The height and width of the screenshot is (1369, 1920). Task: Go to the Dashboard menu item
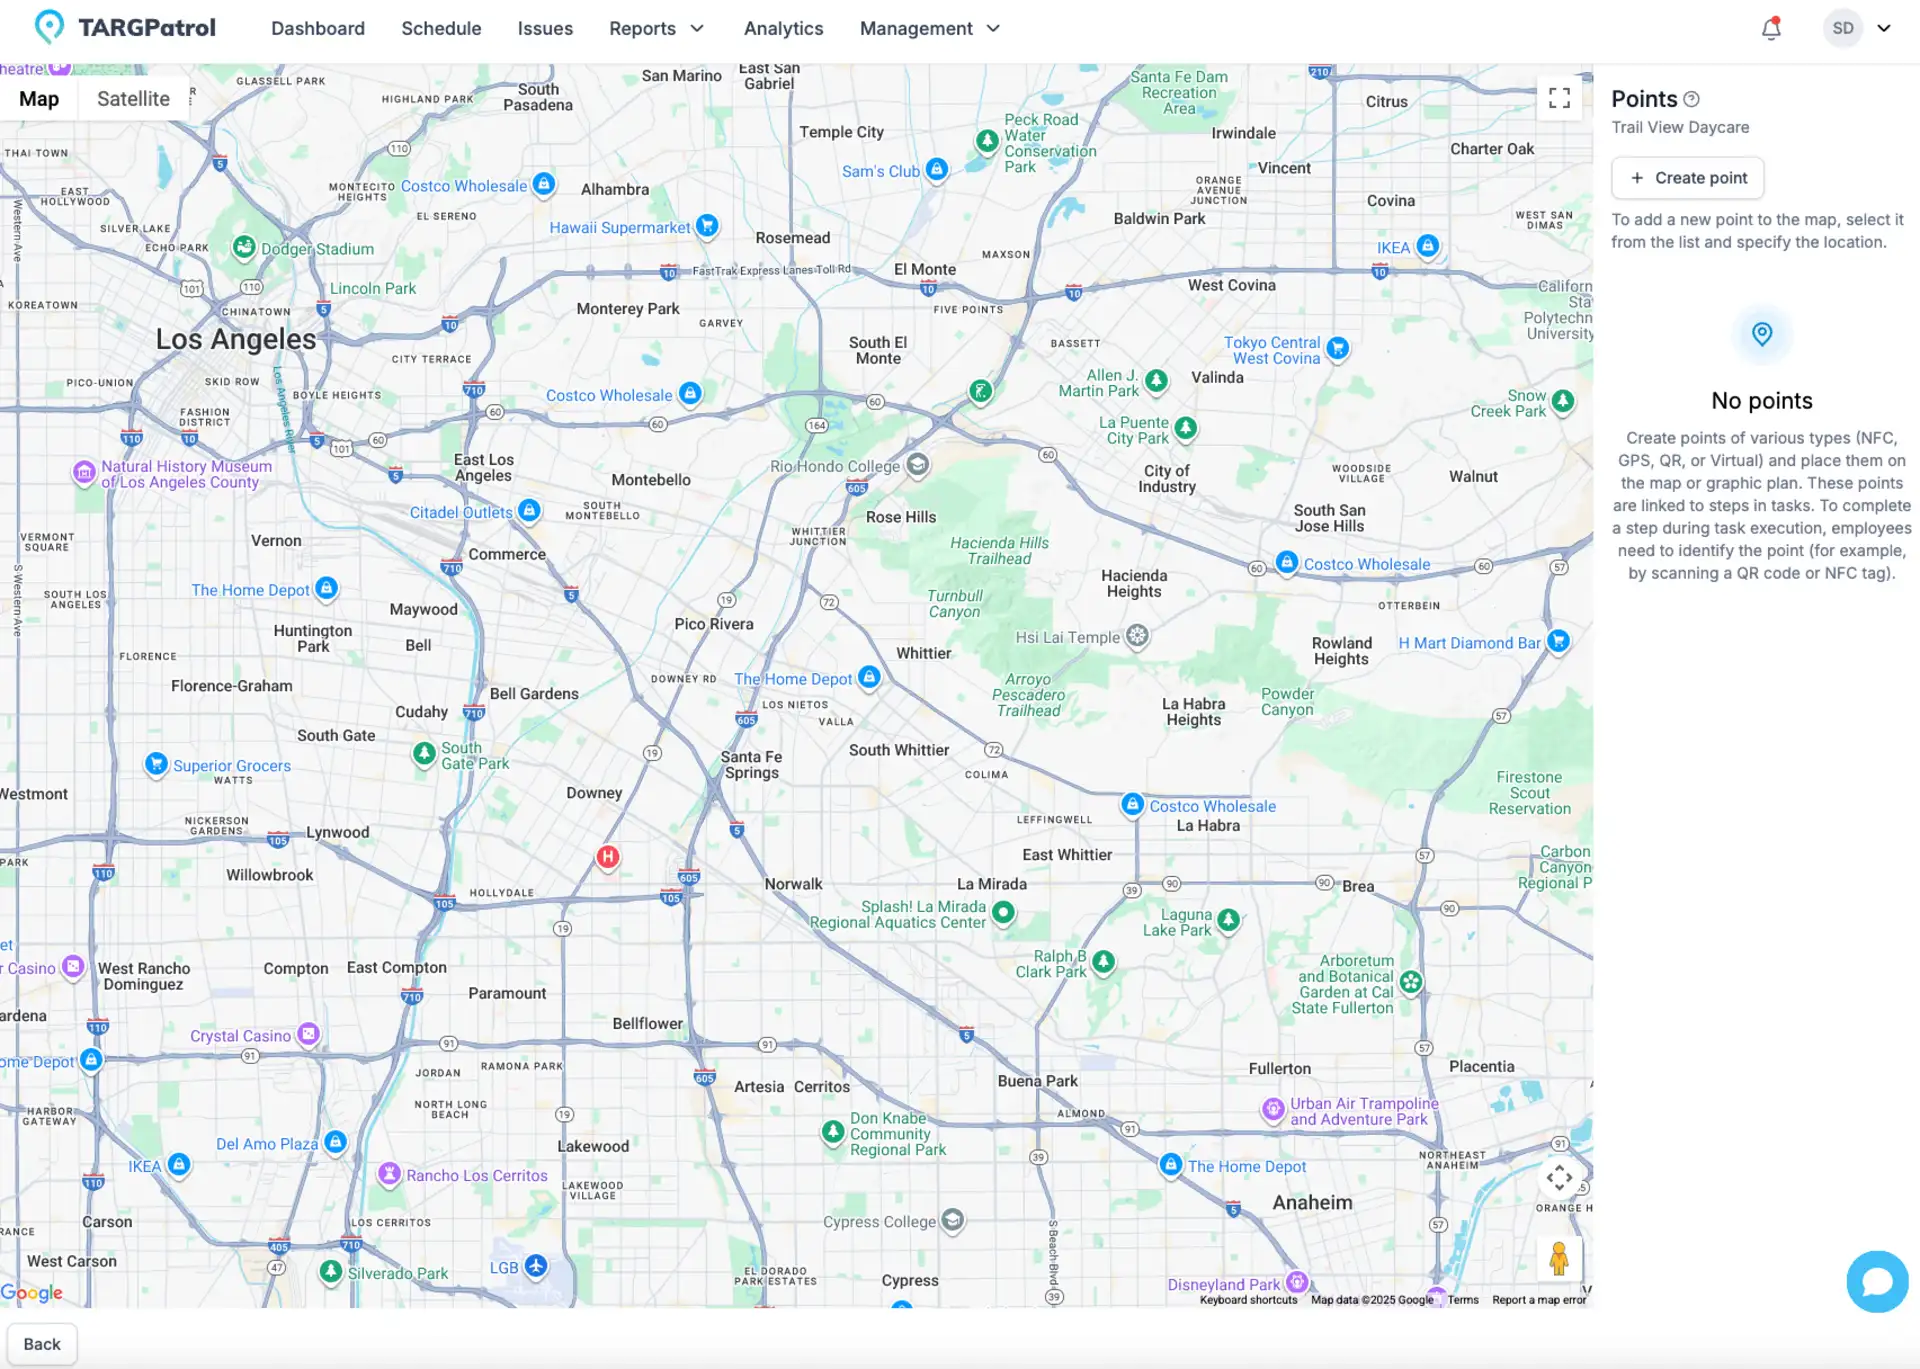(x=318, y=28)
